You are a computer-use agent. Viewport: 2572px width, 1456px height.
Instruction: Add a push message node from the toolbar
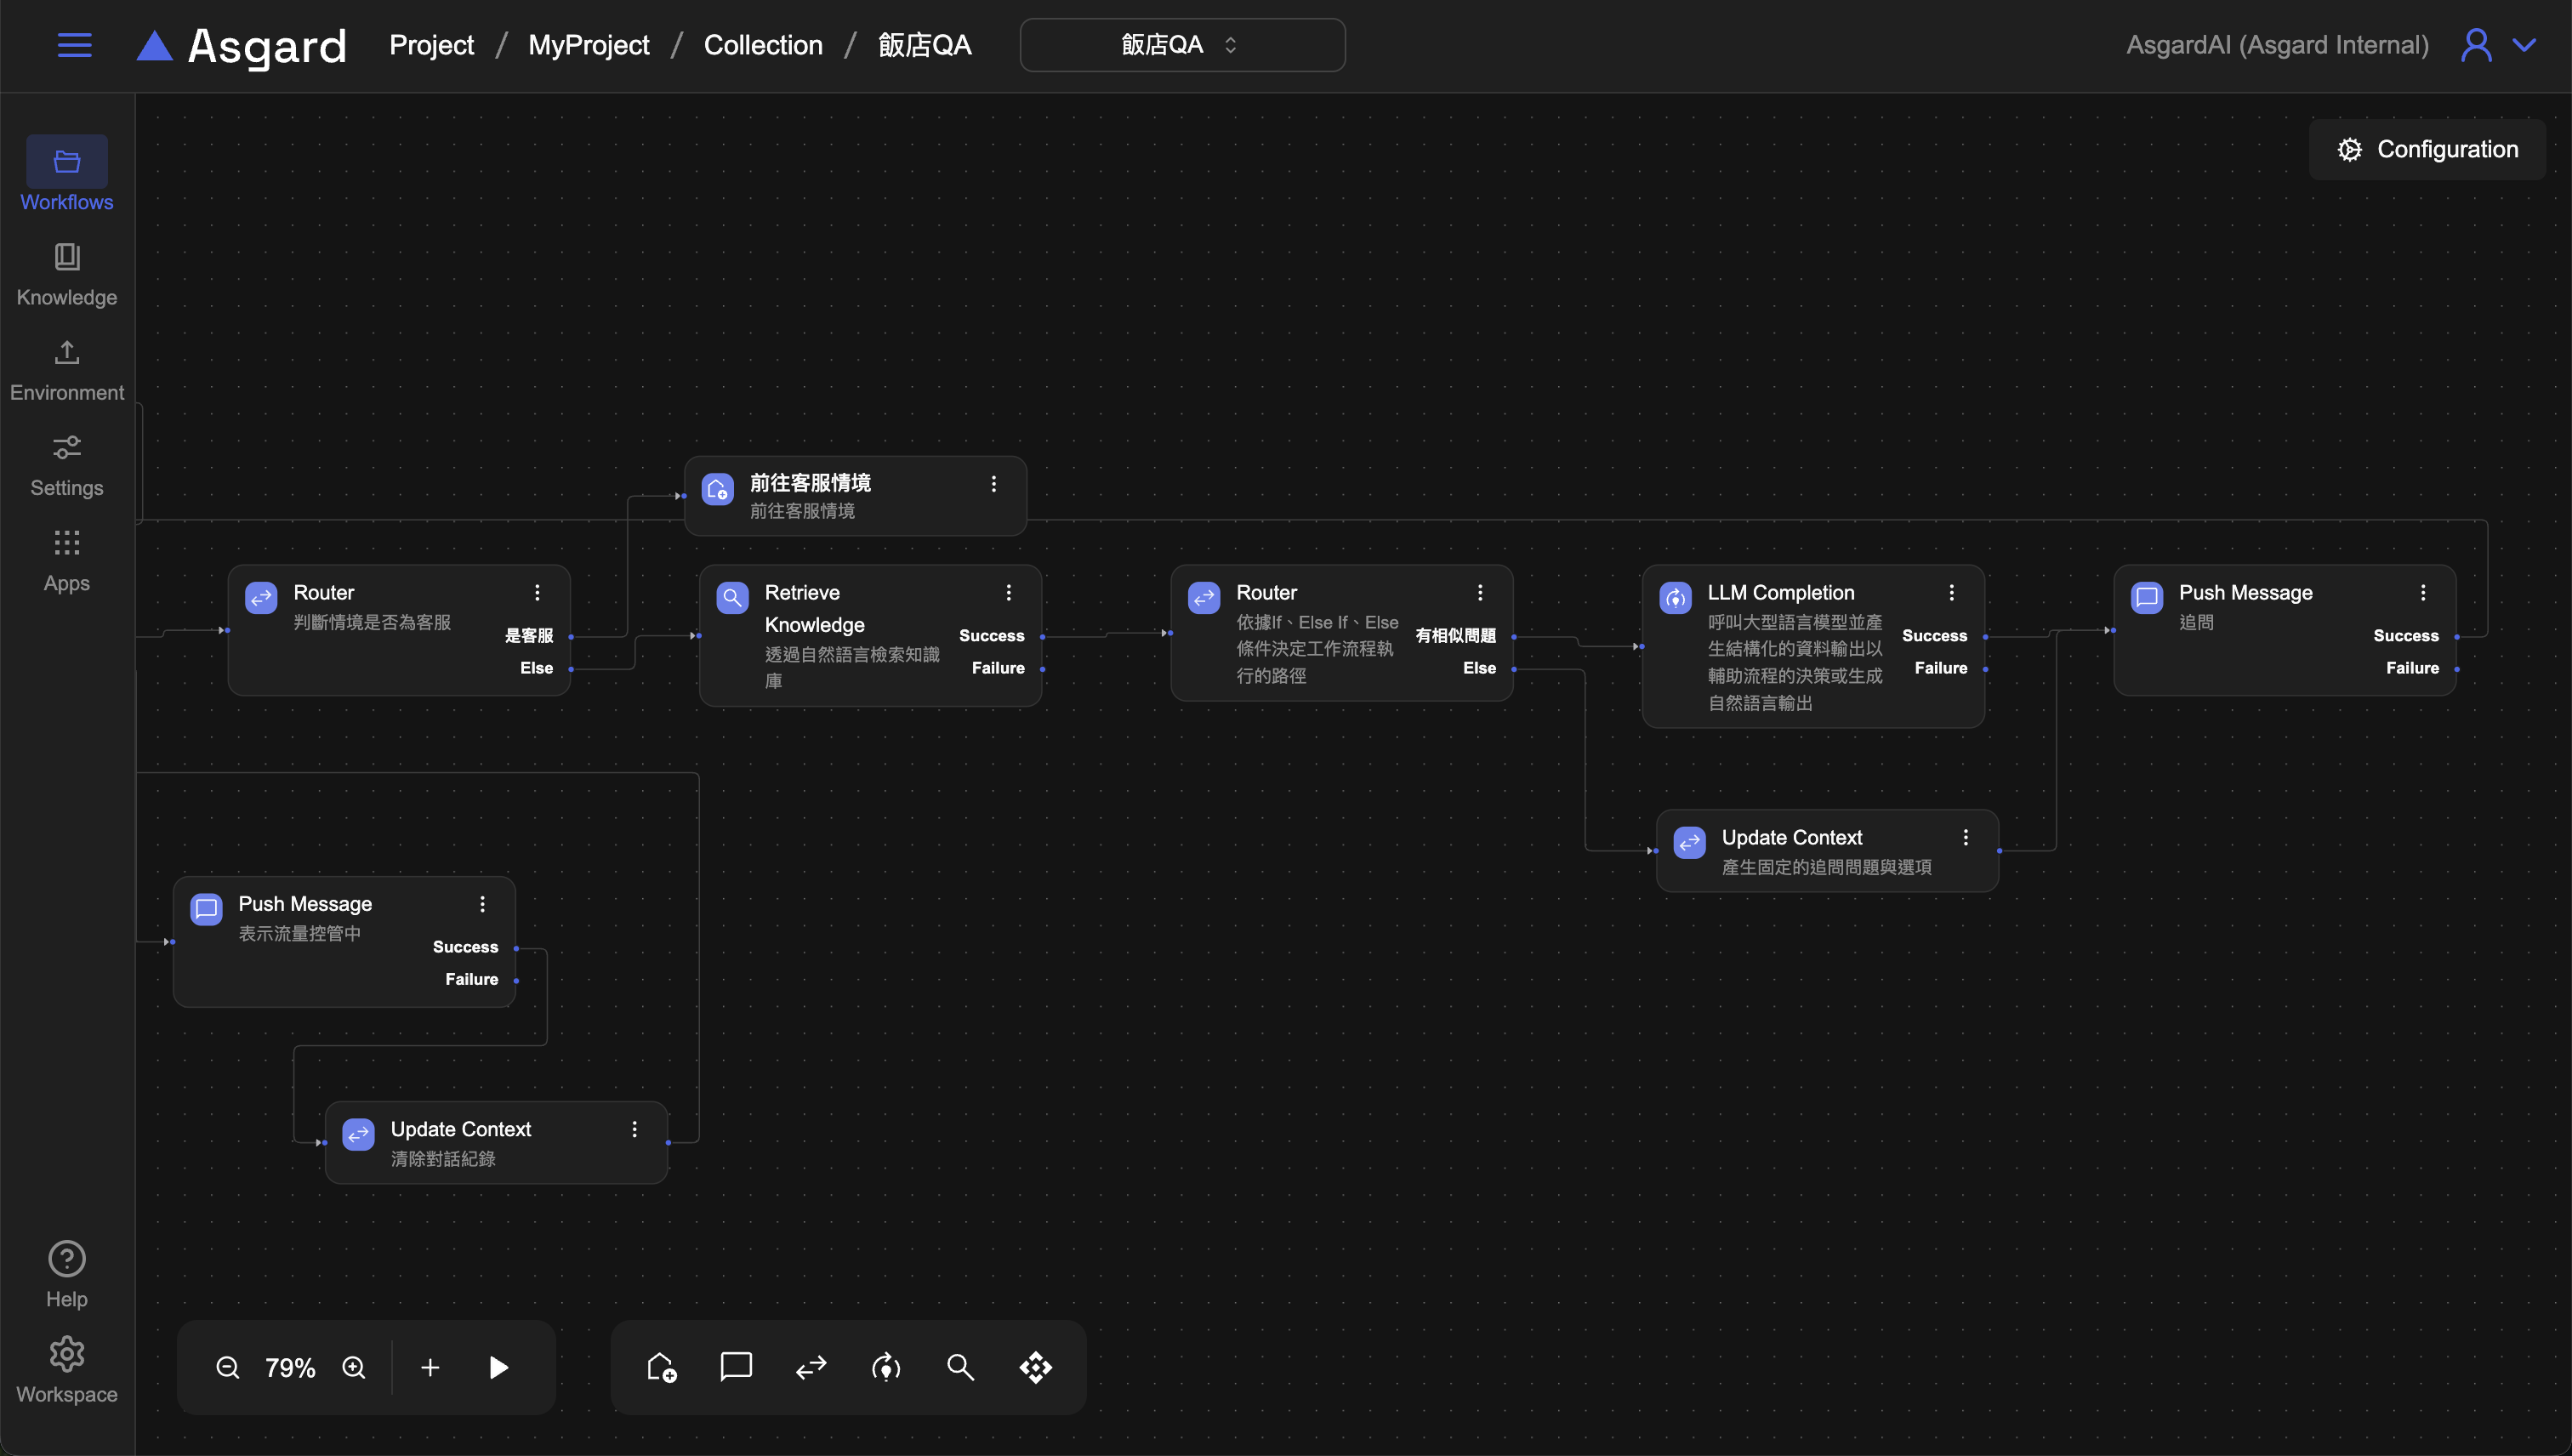point(736,1366)
